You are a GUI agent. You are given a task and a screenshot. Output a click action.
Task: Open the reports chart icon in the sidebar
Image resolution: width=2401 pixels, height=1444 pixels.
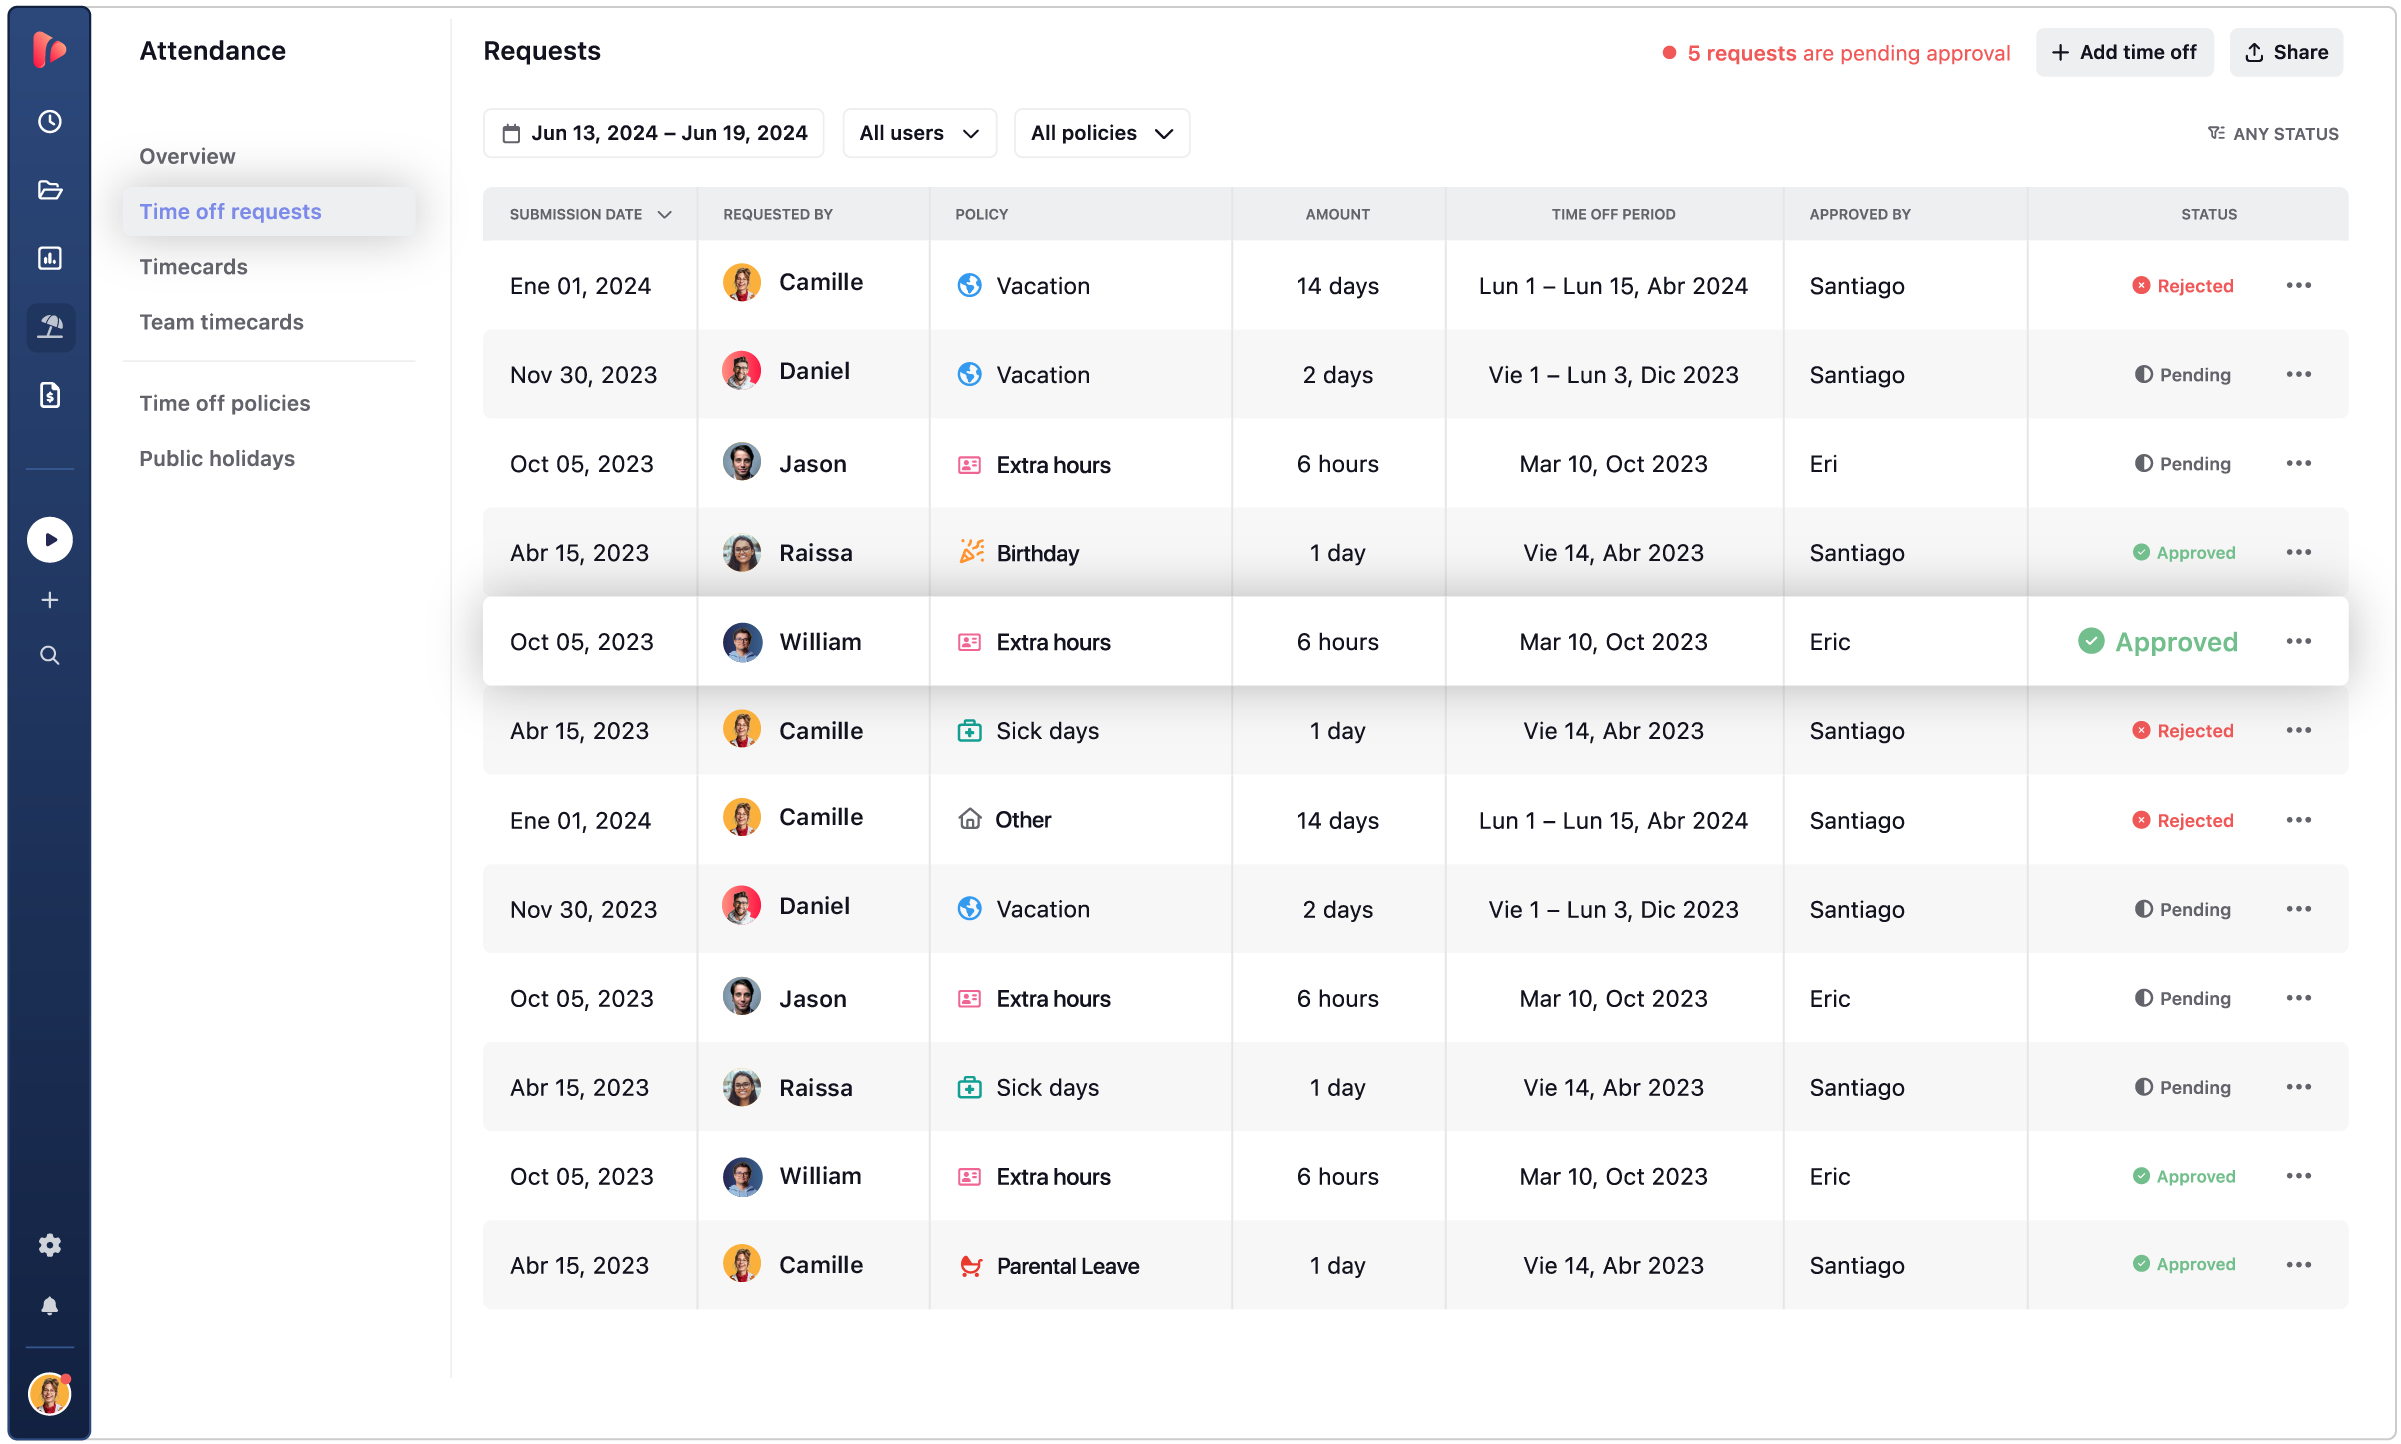[50, 258]
